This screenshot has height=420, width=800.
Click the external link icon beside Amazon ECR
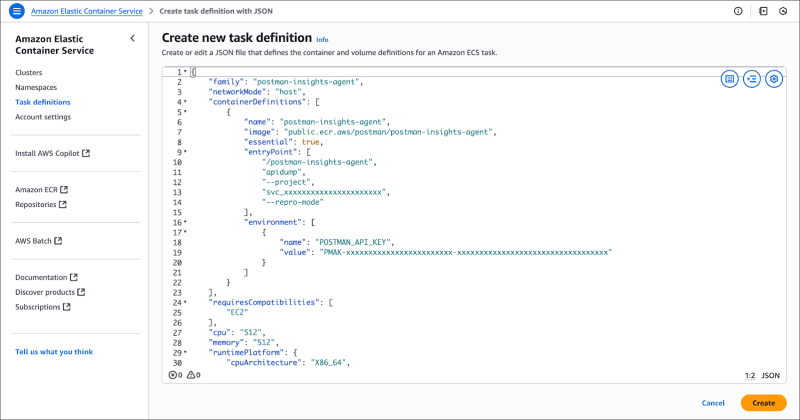tap(64, 189)
